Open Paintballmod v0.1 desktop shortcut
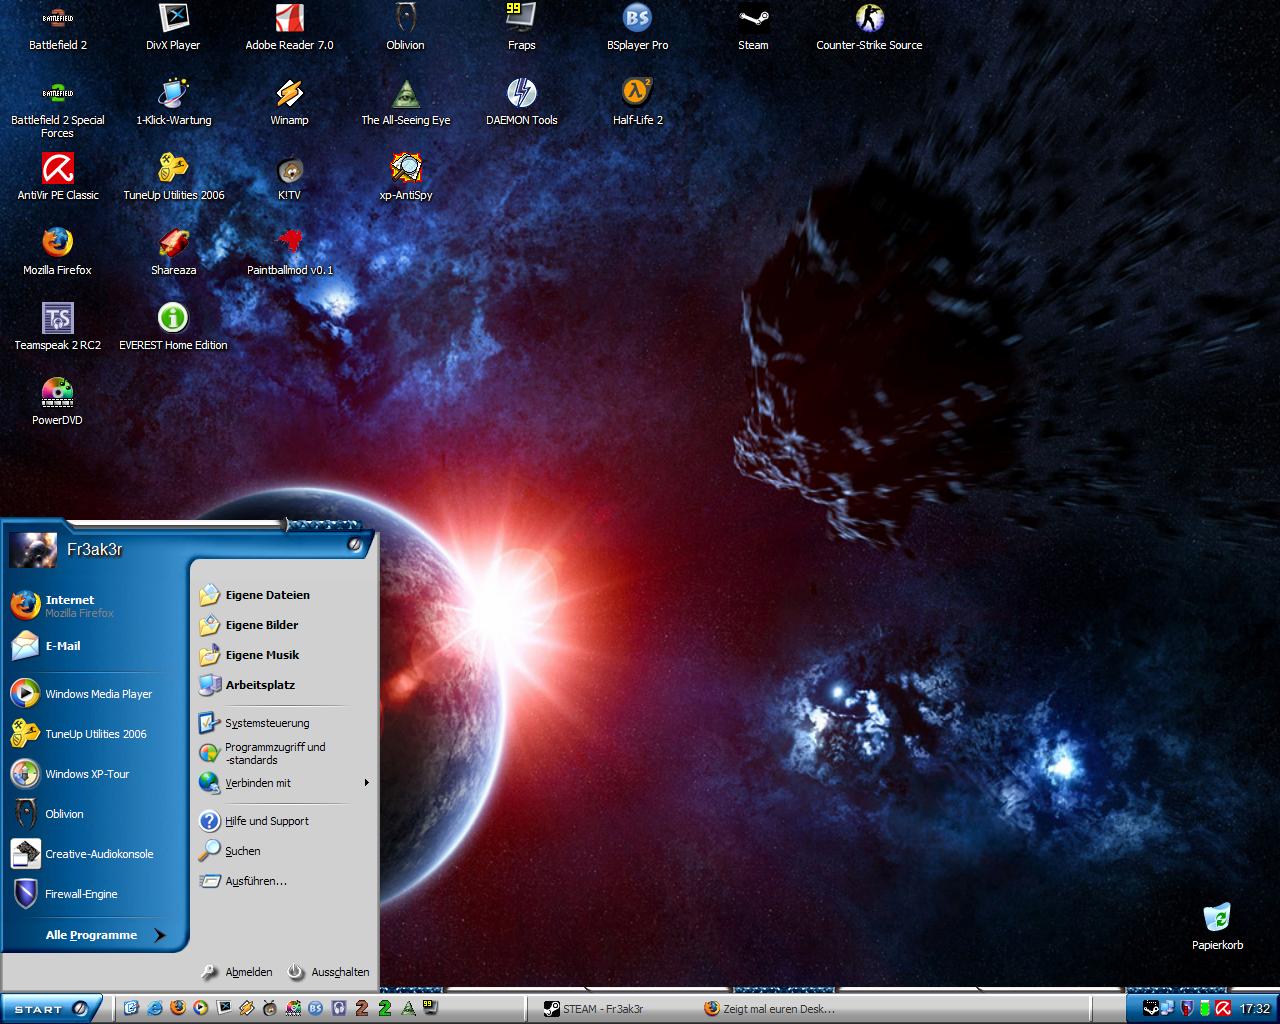1280x1024 pixels. pos(289,252)
